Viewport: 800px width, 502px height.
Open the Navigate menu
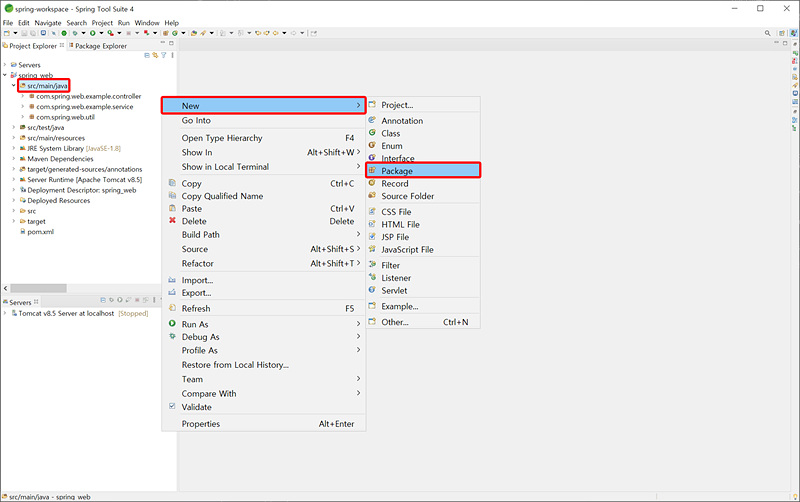pyautogui.click(x=48, y=23)
